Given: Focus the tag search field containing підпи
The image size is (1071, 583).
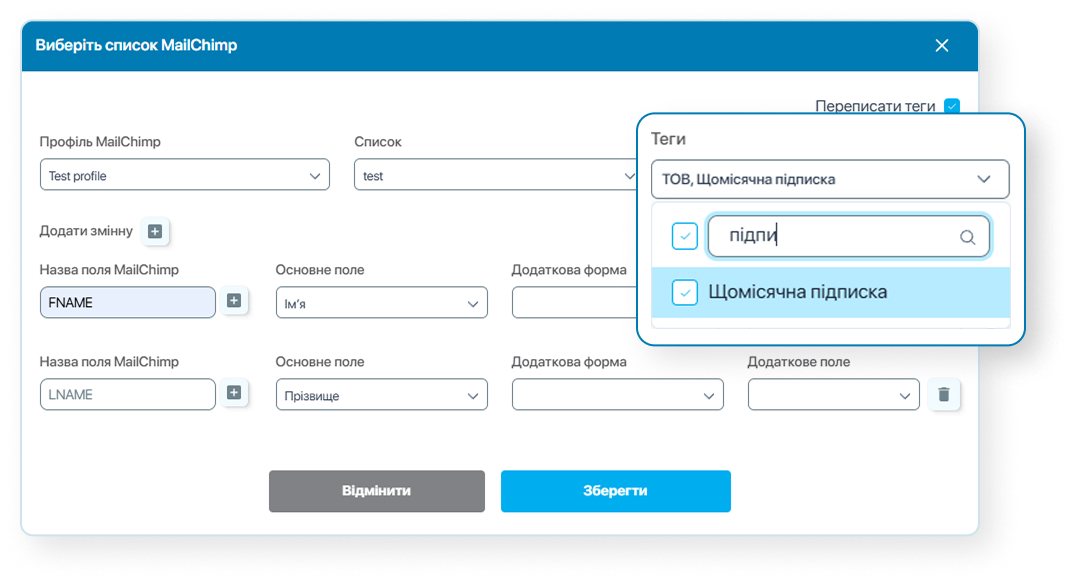Looking at the screenshot, I should tap(848, 236).
